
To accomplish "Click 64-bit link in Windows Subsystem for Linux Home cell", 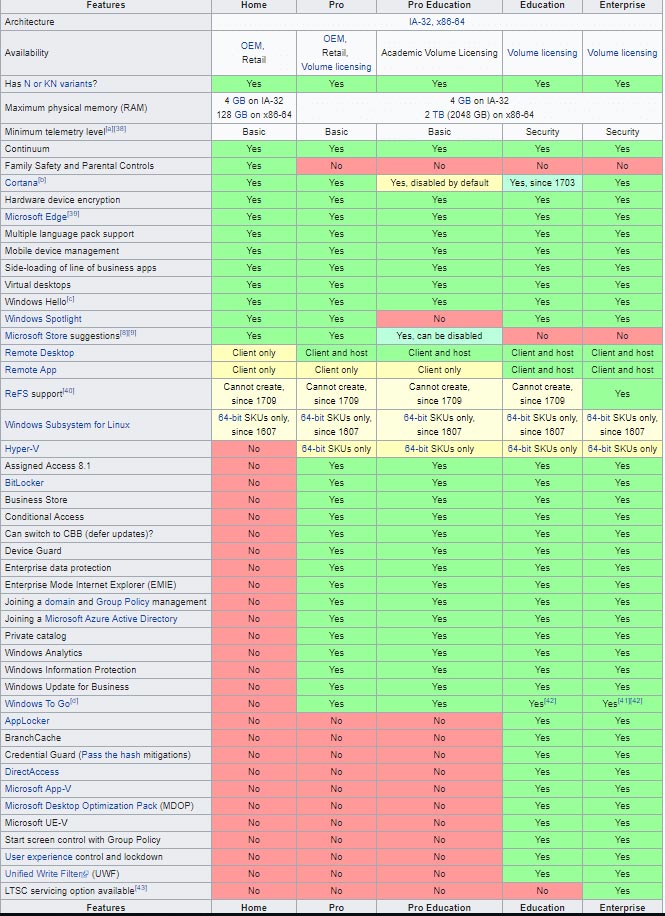I will 230,418.
